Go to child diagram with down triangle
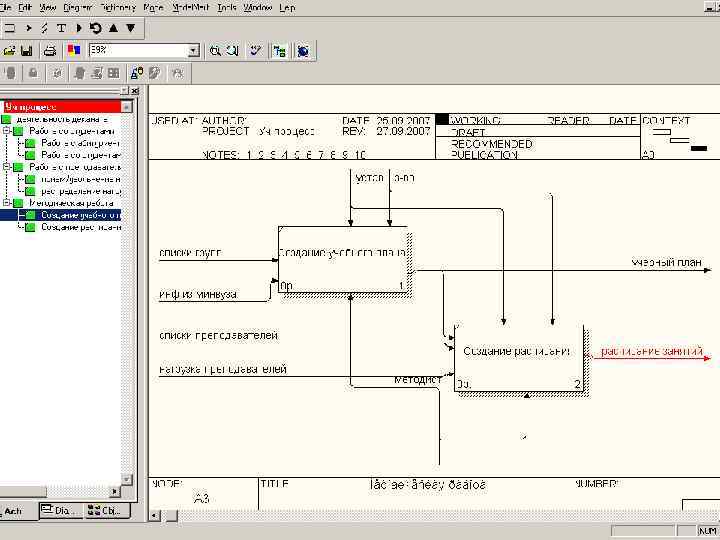The image size is (720, 540). (129, 28)
